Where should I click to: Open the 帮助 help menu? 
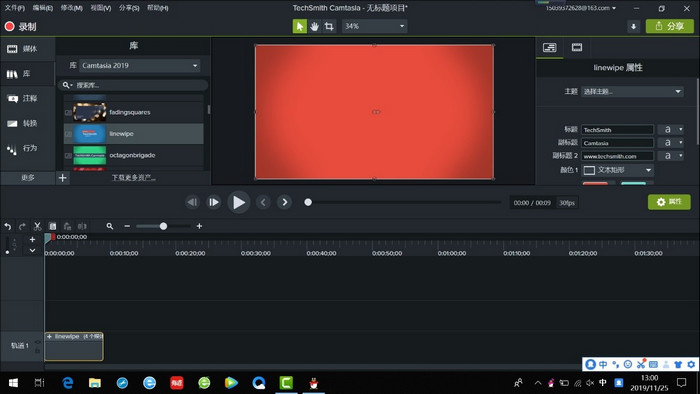click(x=158, y=8)
